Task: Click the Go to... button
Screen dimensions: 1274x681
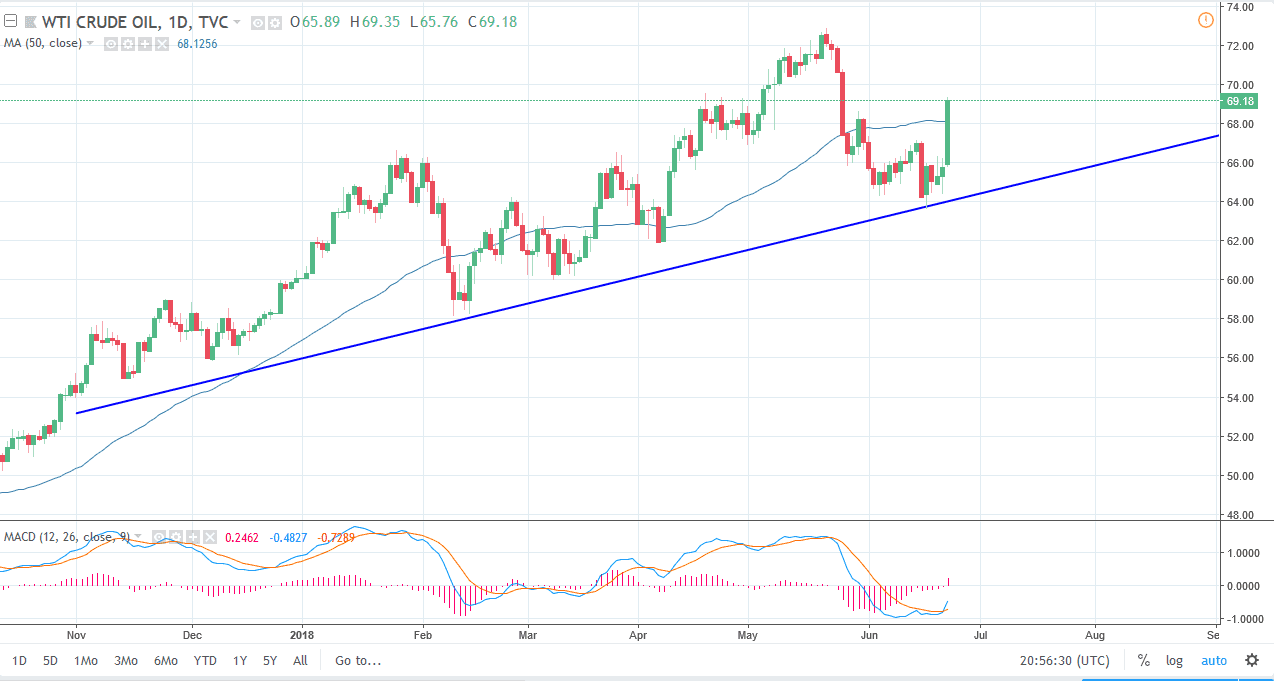Action: (x=356, y=660)
